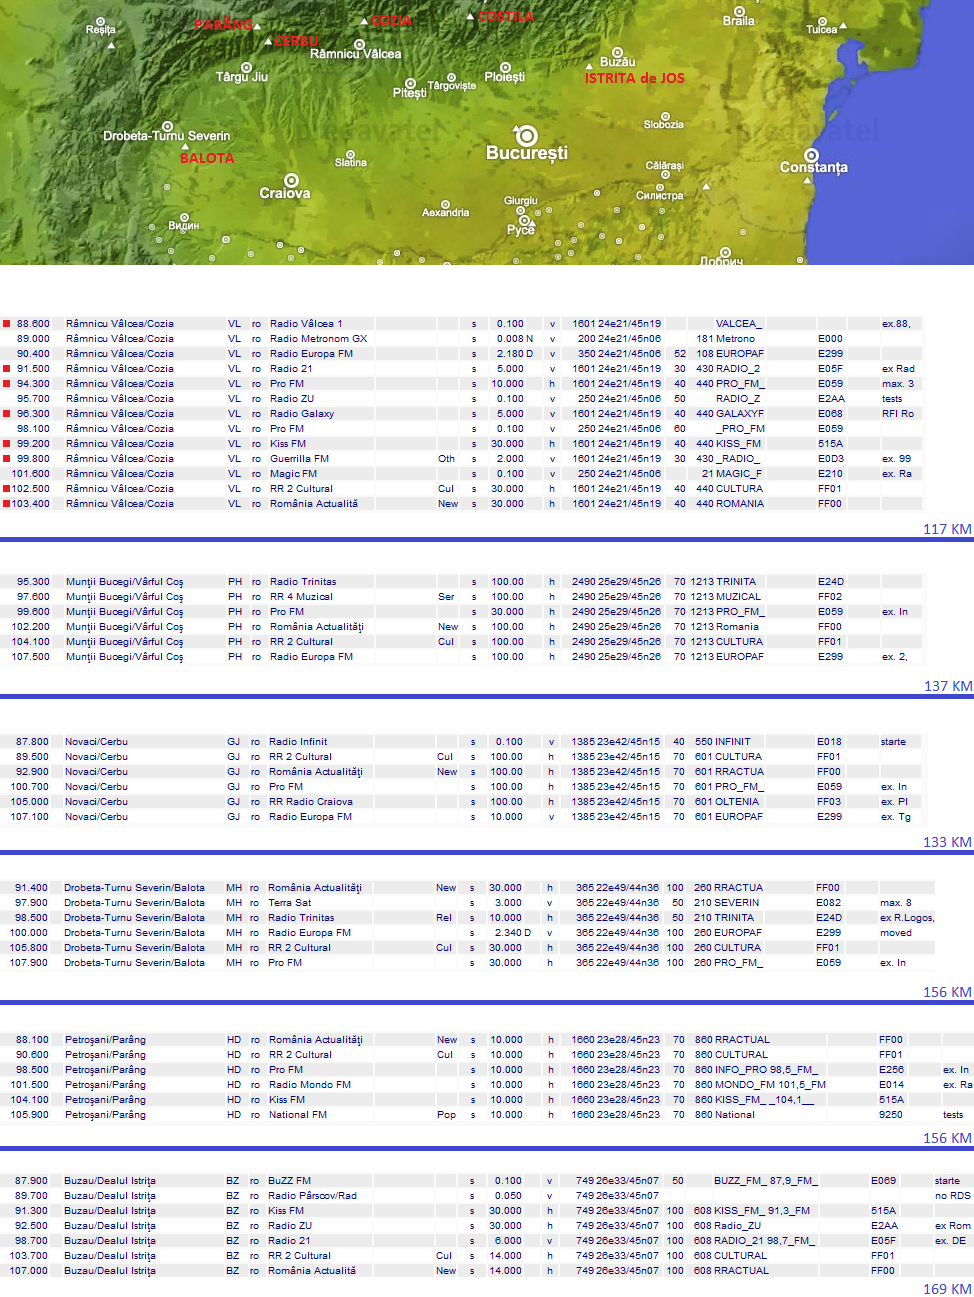Select the Radio Metronom GX station name
The width and height of the screenshot is (974, 1297).
coord(319,339)
